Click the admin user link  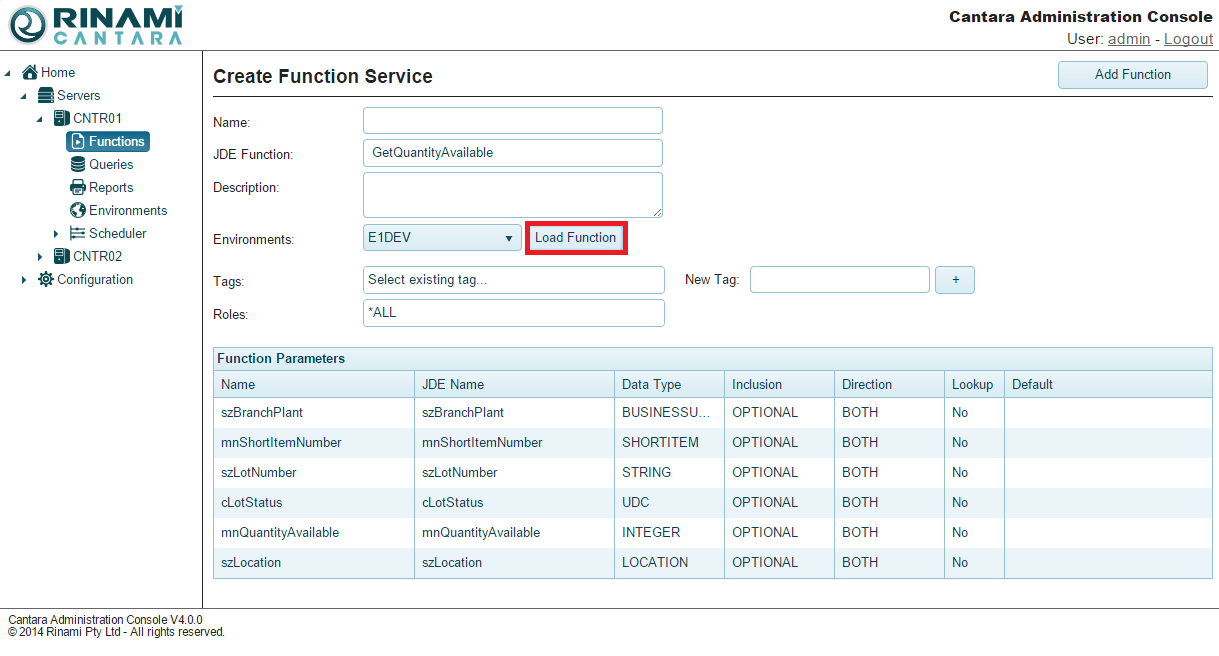click(x=1128, y=39)
